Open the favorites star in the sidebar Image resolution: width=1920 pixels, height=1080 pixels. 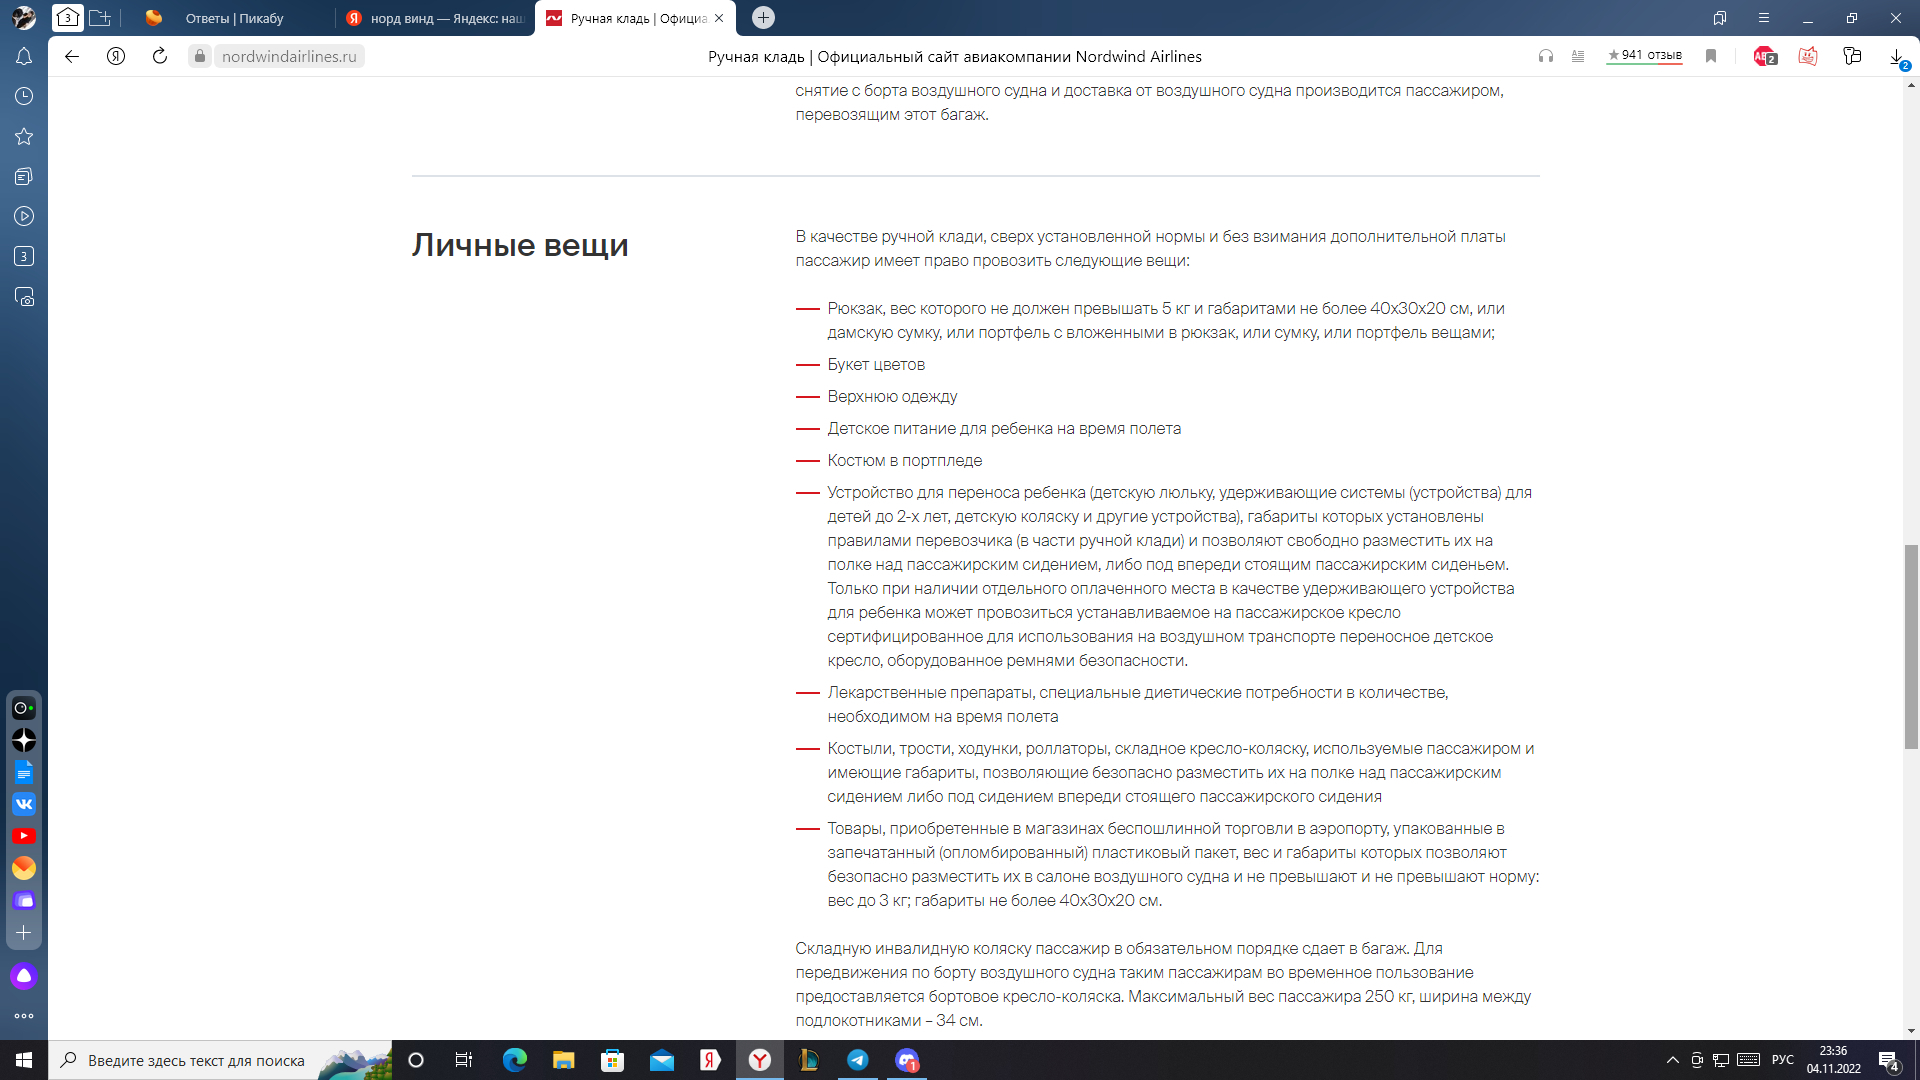(x=24, y=136)
